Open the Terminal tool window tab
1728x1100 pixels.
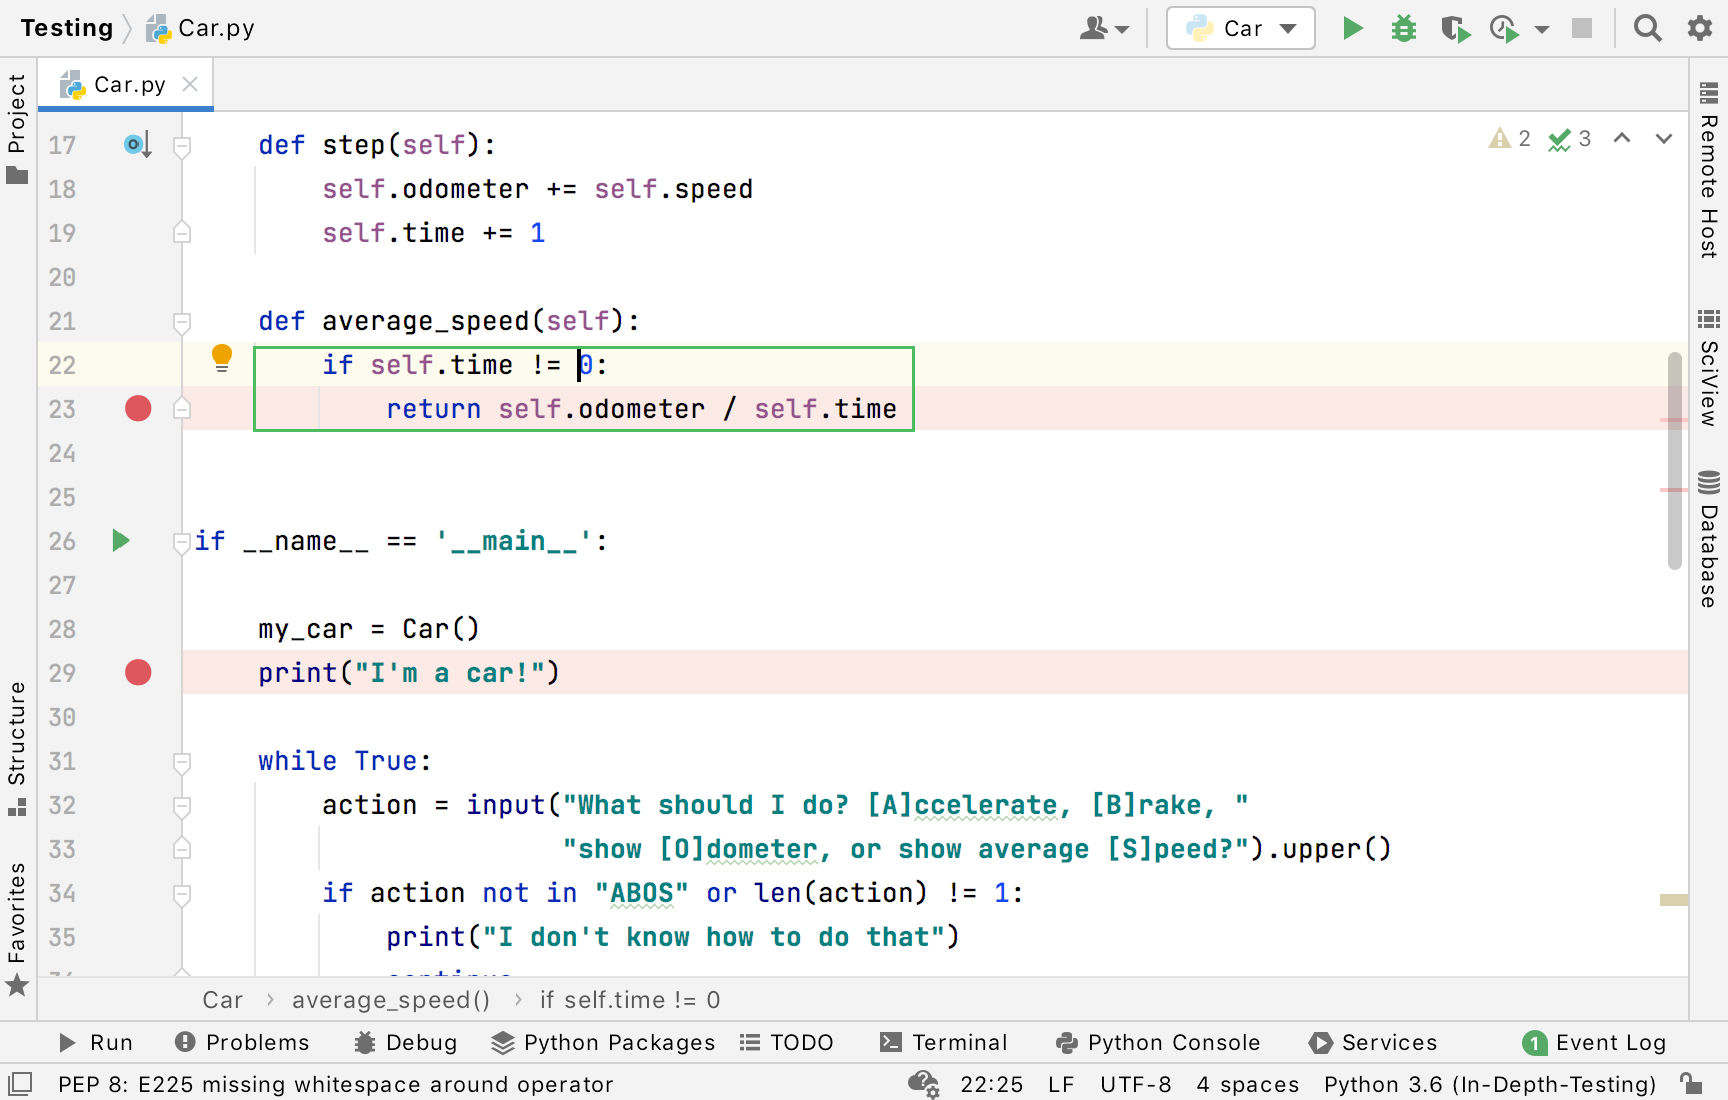tap(944, 1042)
